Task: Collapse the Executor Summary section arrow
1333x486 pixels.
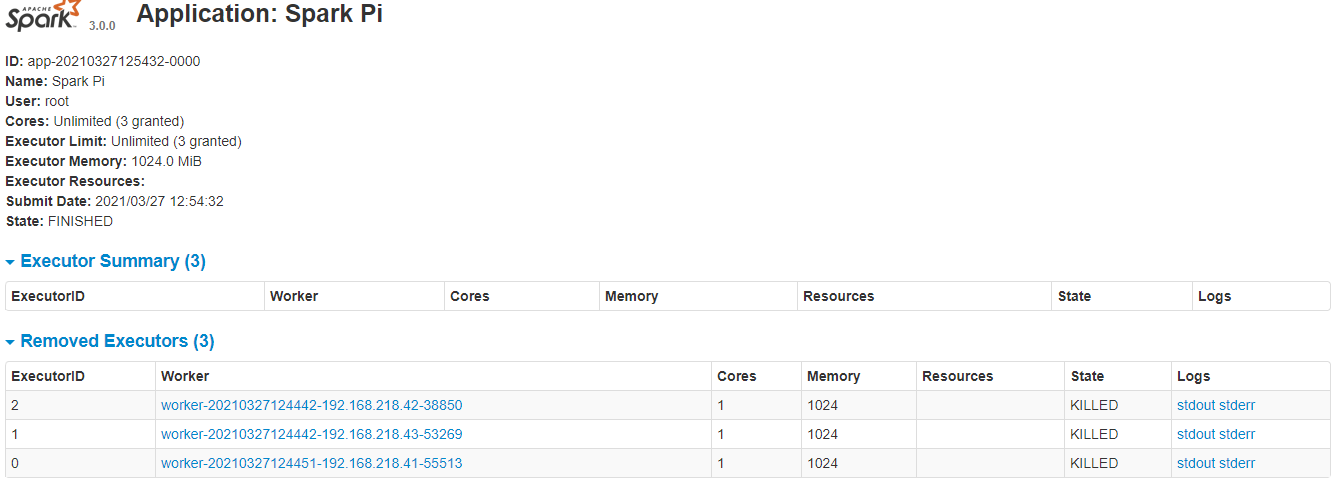Action: (x=11, y=262)
